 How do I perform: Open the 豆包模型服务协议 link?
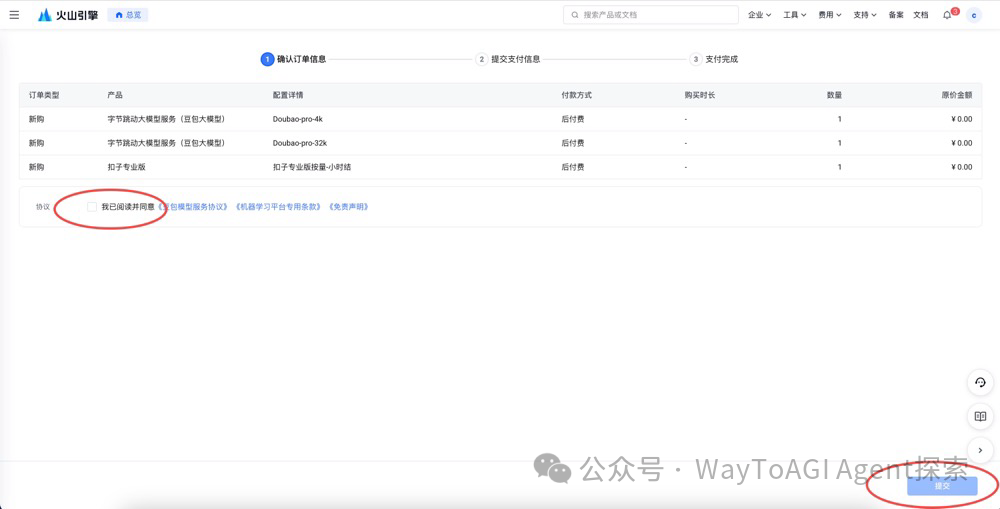point(193,207)
